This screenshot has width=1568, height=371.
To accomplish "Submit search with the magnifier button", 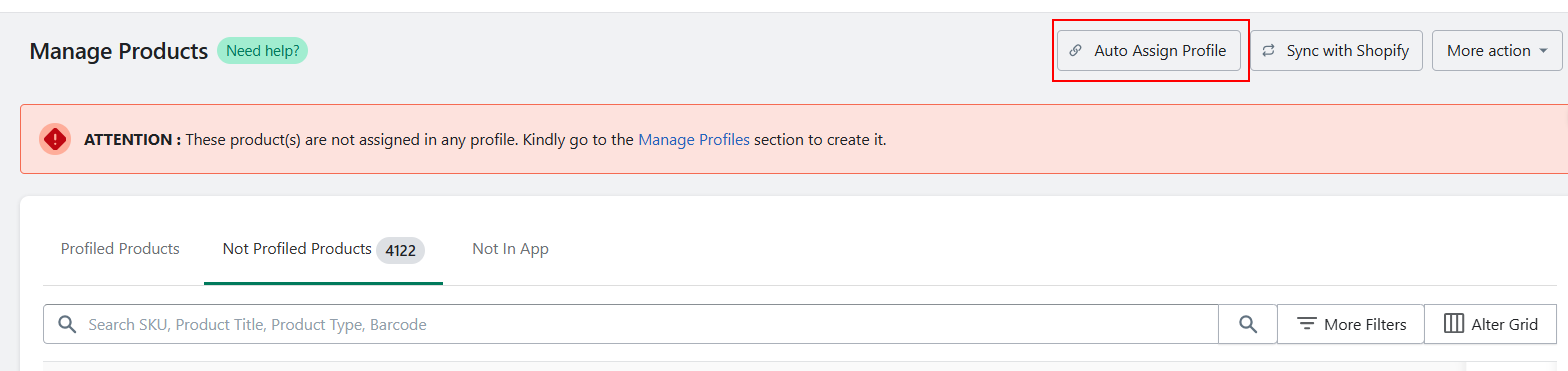I will click(x=1247, y=324).
